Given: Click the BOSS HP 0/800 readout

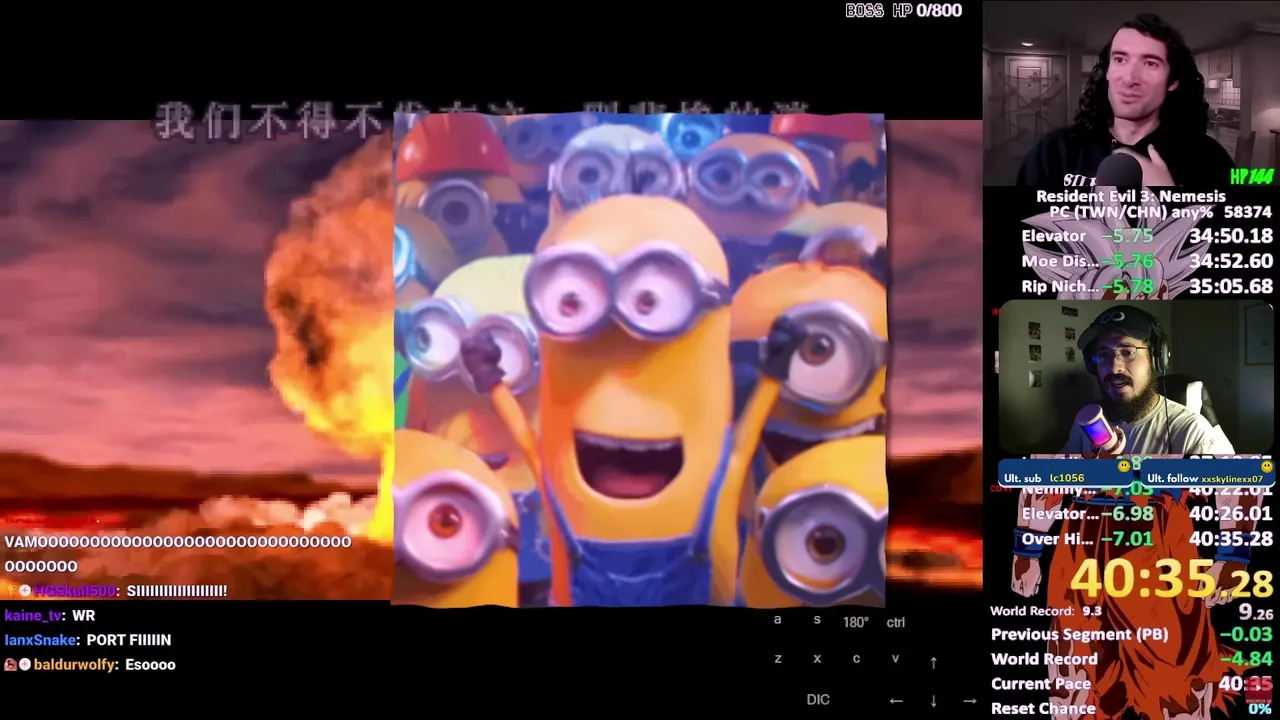Looking at the screenshot, I should (x=904, y=11).
